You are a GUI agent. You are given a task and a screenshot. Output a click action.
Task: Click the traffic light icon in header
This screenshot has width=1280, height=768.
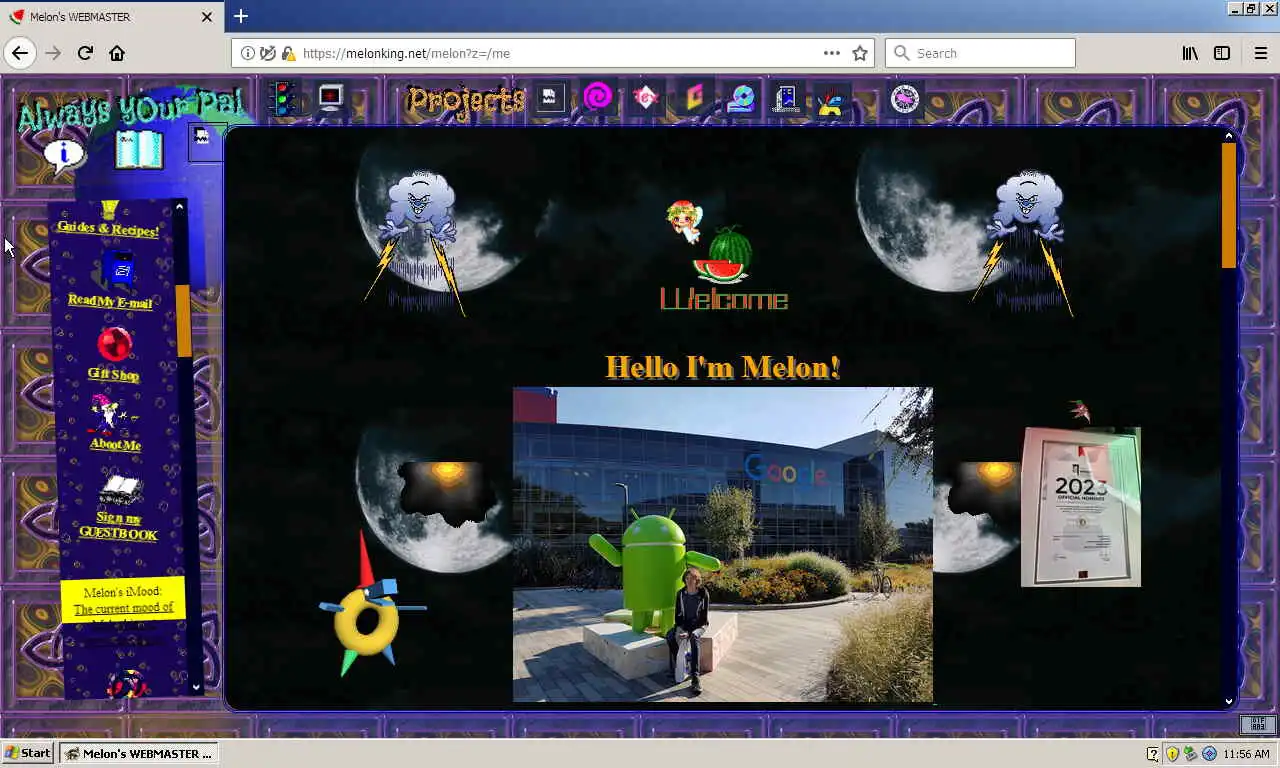[285, 98]
